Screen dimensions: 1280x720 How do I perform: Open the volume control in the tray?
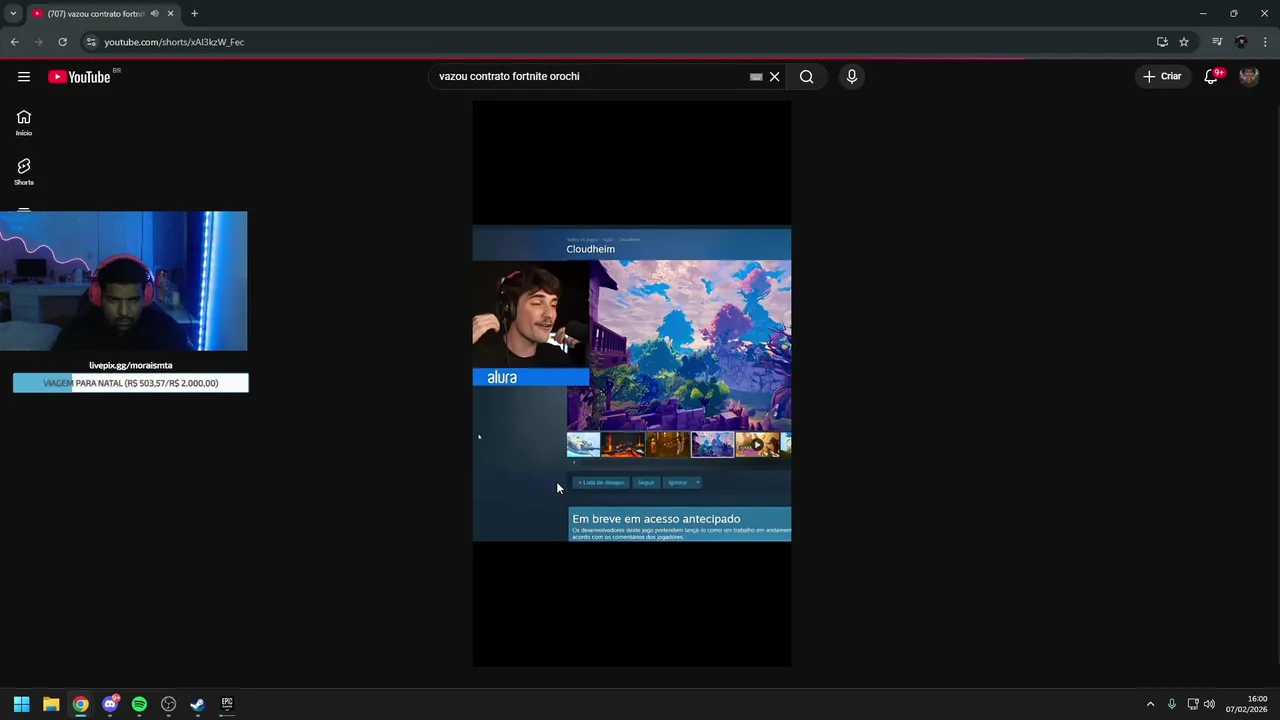[1210, 704]
